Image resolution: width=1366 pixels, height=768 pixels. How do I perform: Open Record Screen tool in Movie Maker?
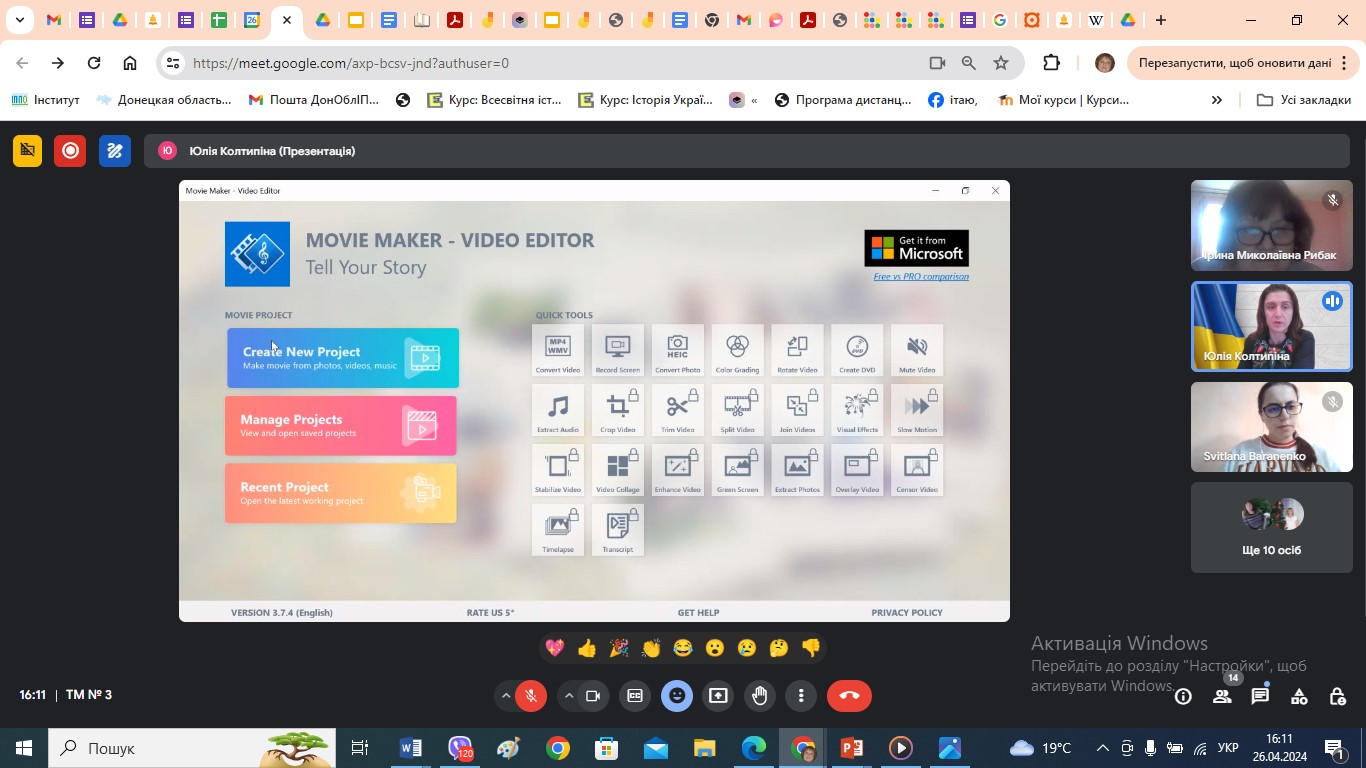[x=618, y=350]
